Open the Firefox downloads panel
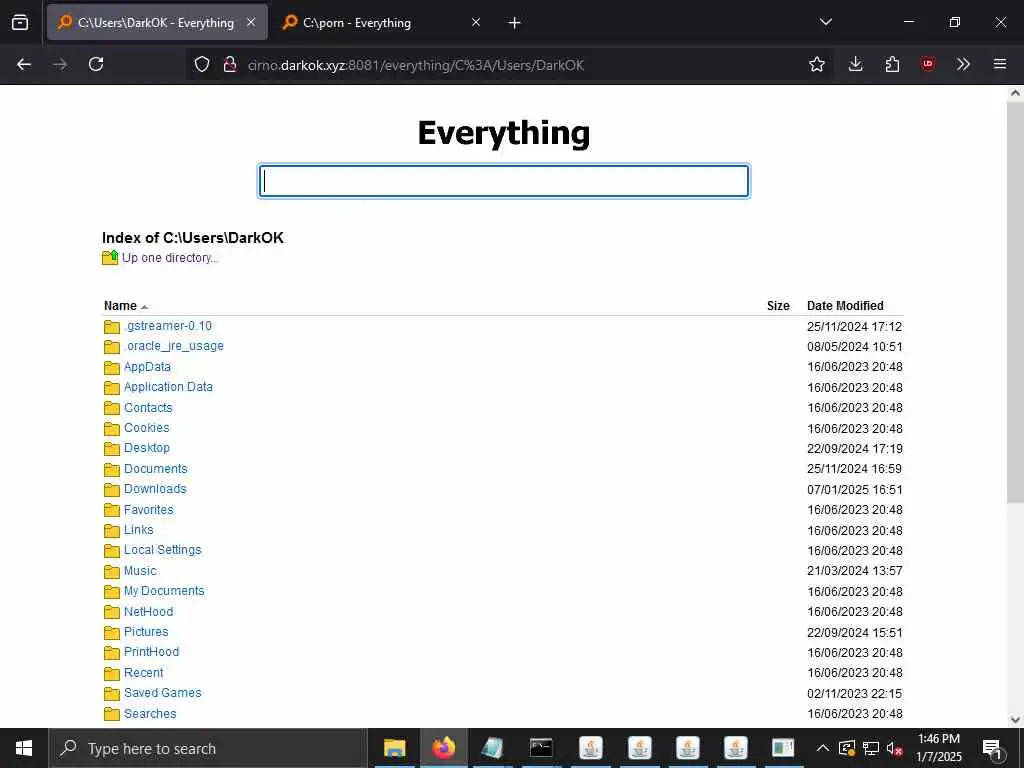The height and width of the screenshot is (768, 1024). pyautogui.click(x=856, y=64)
